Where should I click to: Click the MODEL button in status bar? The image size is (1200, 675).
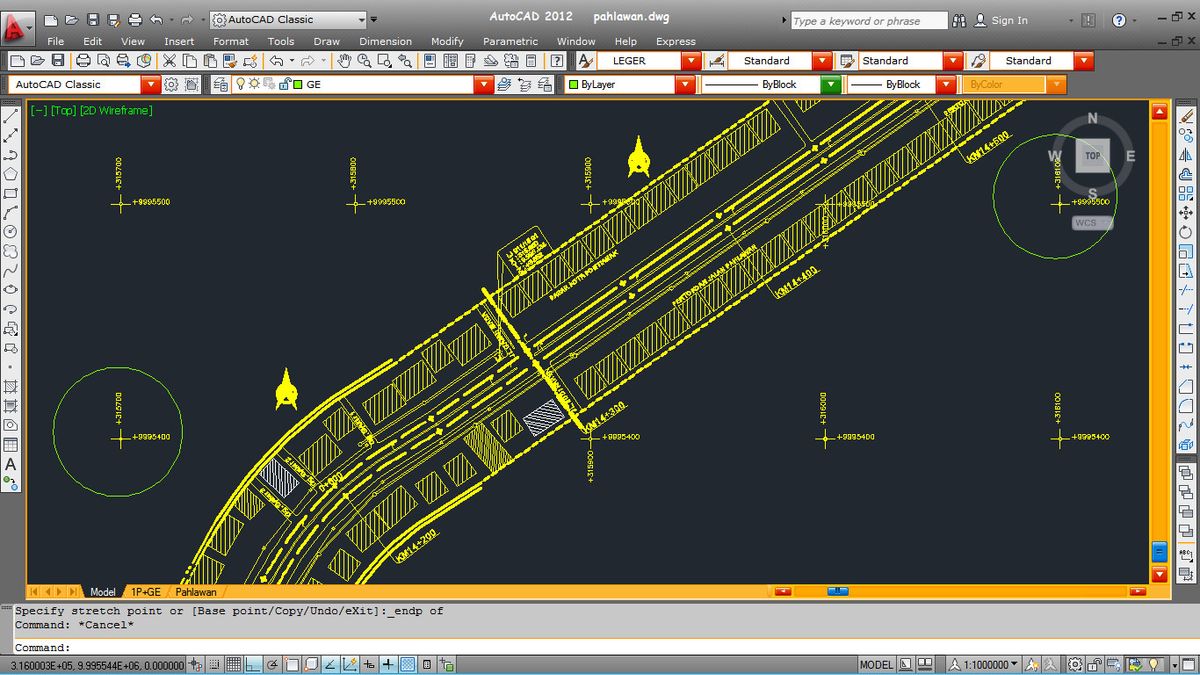tap(877, 665)
